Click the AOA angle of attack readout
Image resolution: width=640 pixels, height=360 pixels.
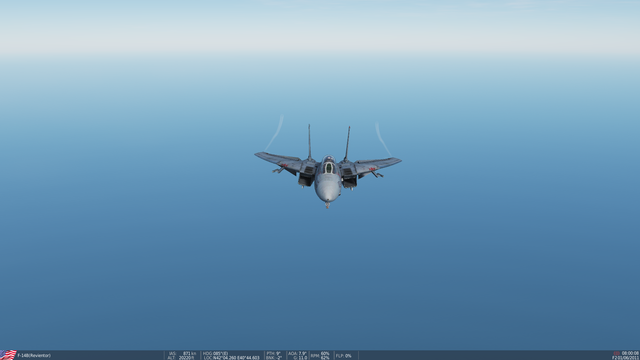[297, 353]
